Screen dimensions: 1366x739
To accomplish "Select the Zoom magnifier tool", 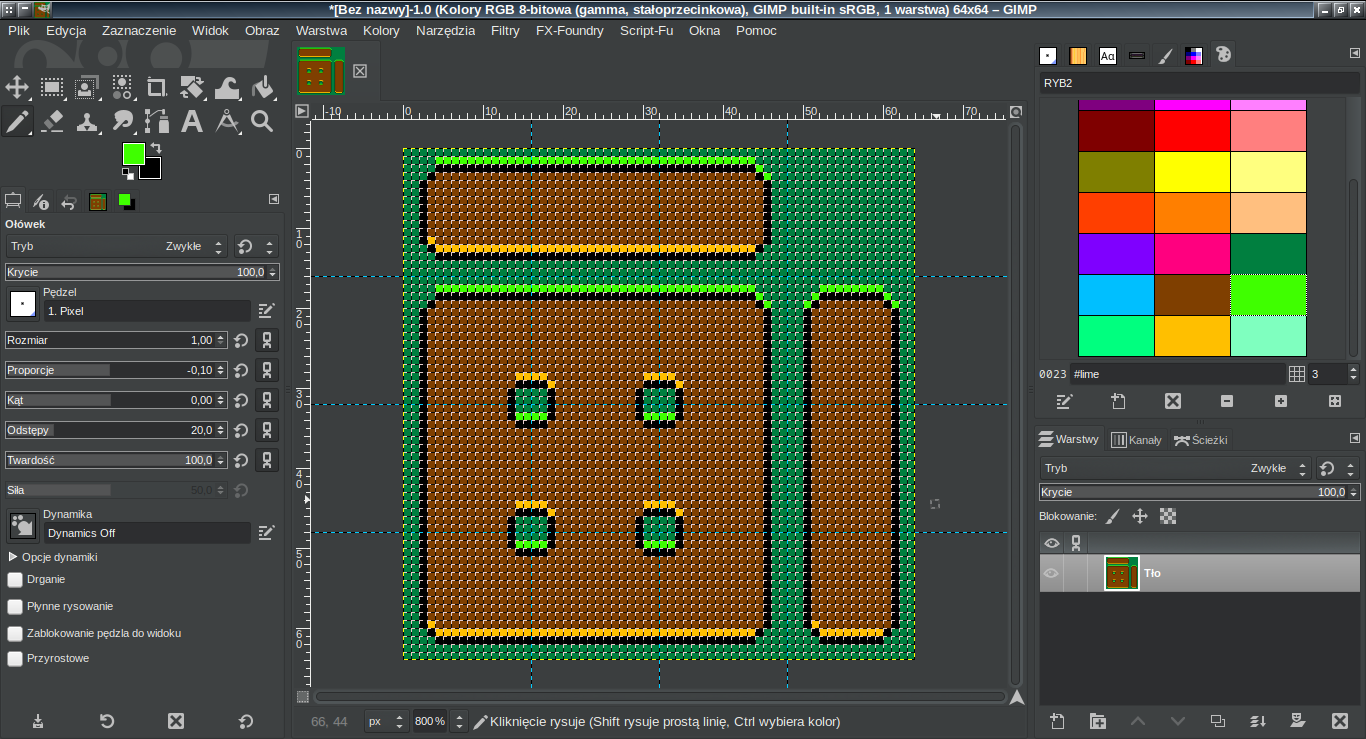I will [x=262, y=122].
